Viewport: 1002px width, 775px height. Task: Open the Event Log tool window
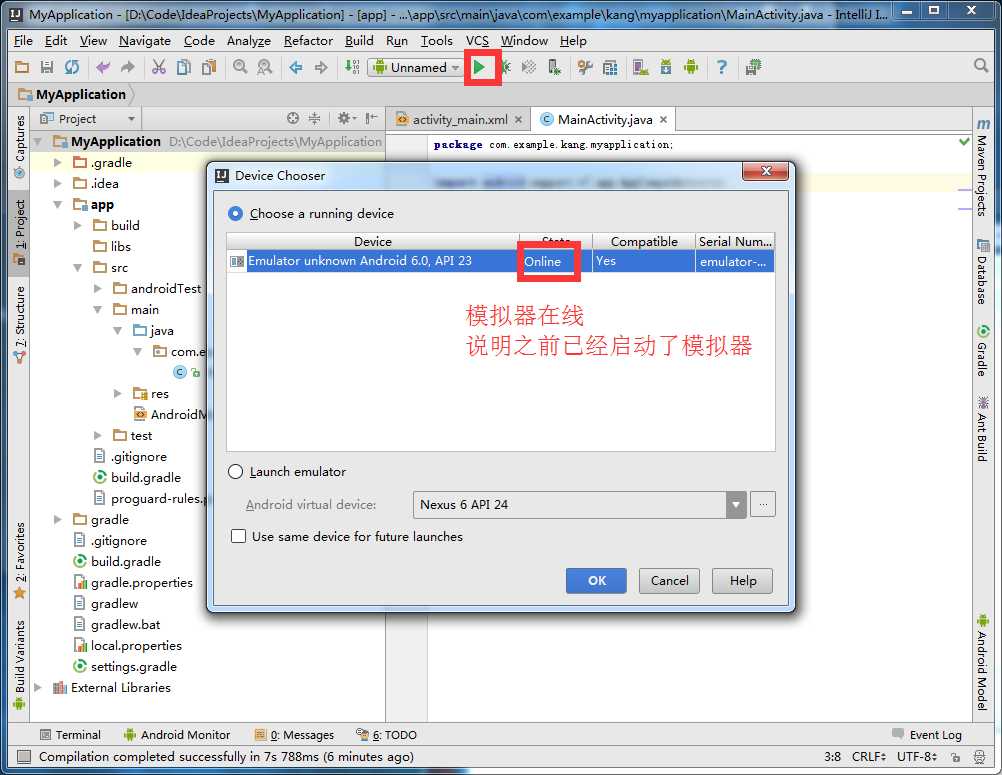pyautogui.click(x=927, y=735)
